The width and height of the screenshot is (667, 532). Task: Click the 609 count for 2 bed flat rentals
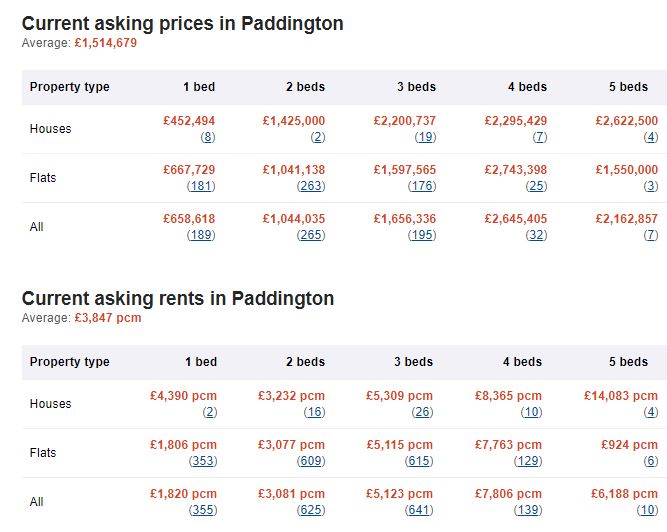311,461
